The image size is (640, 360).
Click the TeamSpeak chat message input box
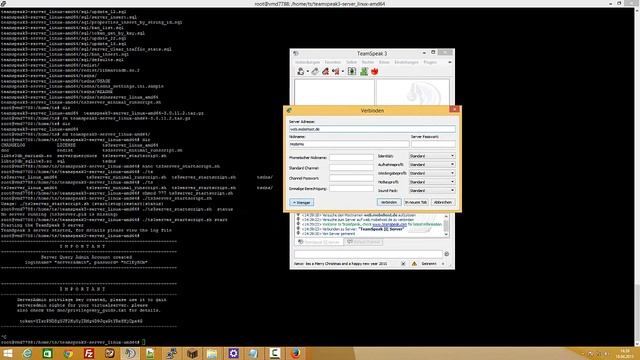pyautogui.click(x=368, y=254)
